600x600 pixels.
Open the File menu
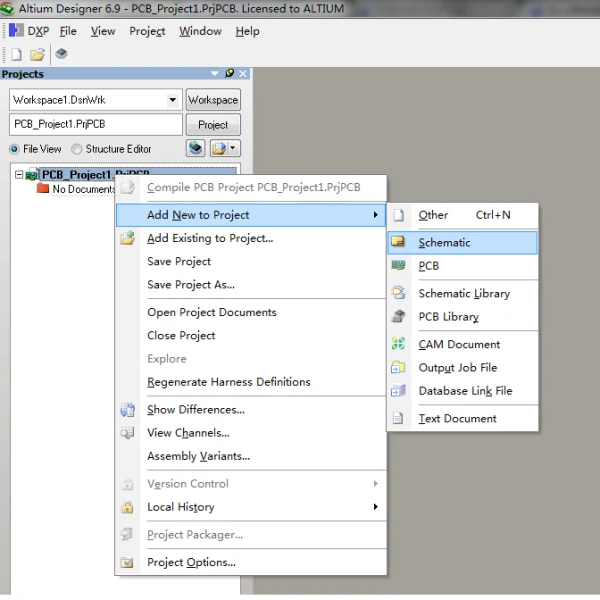pyautogui.click(x=68, y=31)
